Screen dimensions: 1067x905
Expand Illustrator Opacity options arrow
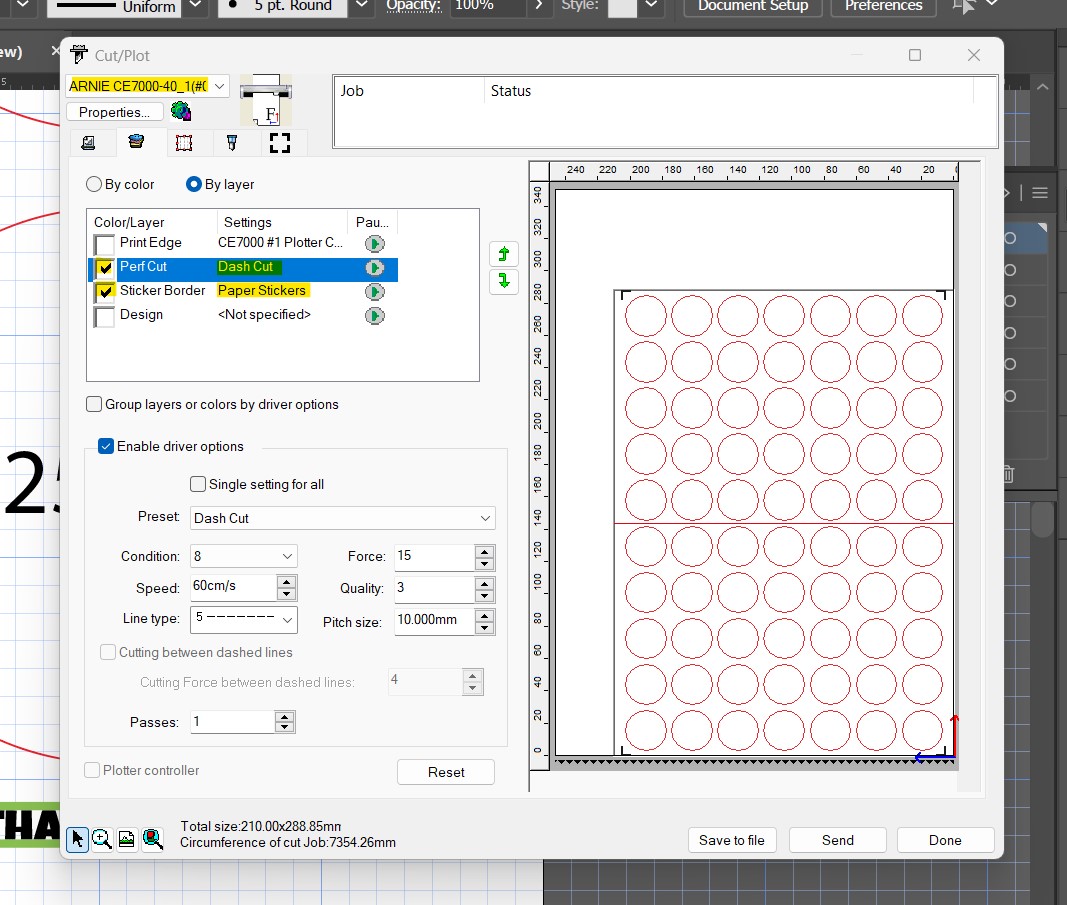539,5
